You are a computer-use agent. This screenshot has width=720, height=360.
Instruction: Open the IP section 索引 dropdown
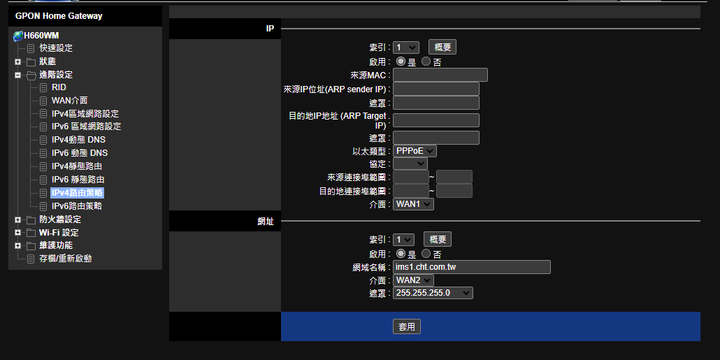pos(406,47)
